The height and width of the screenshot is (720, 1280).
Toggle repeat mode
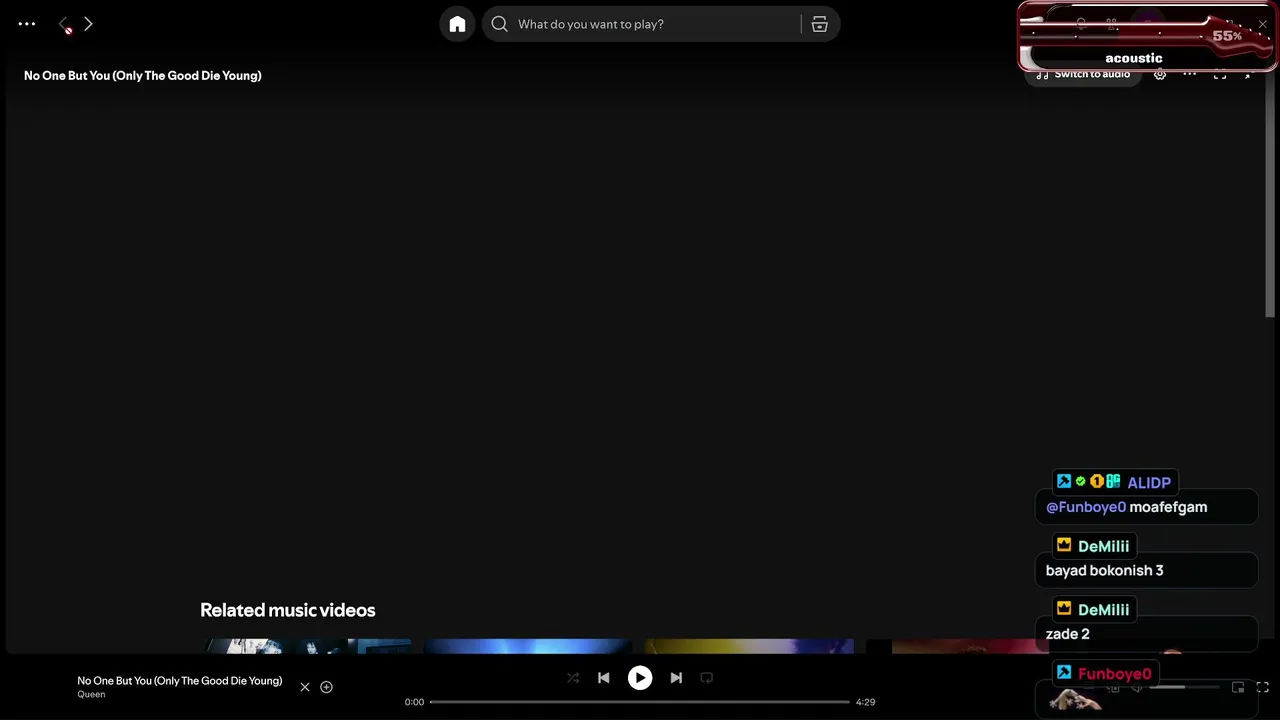(707, 678)
